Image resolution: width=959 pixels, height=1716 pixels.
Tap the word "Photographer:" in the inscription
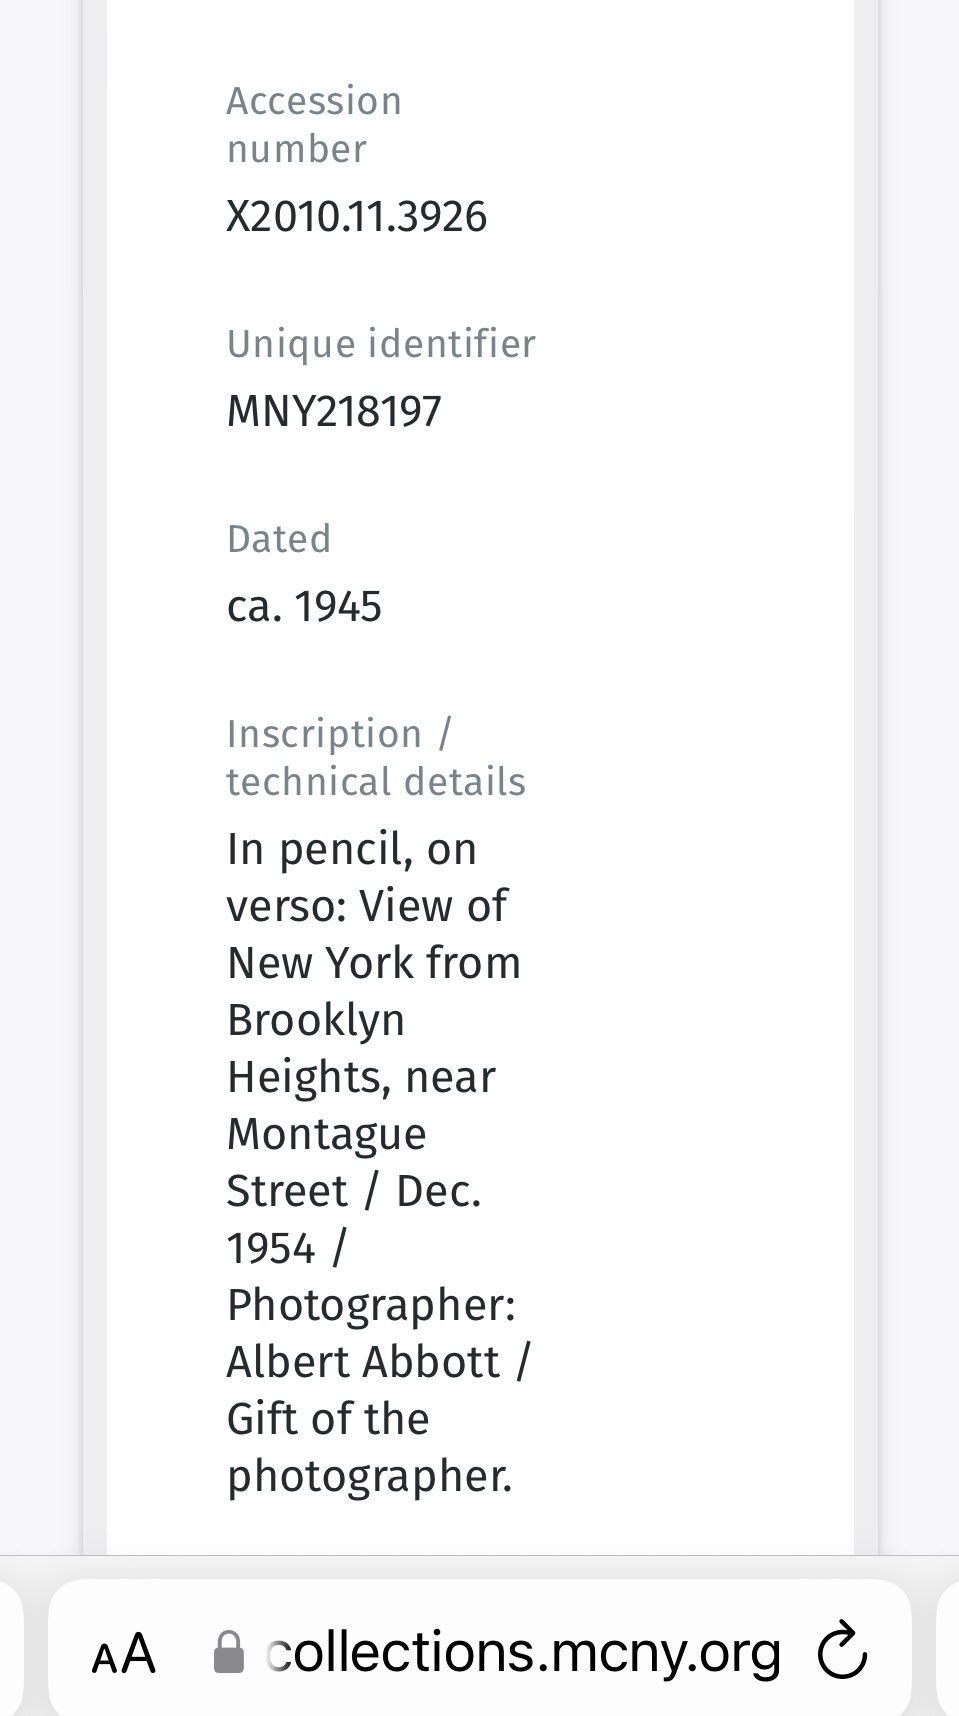(371, 1305)
